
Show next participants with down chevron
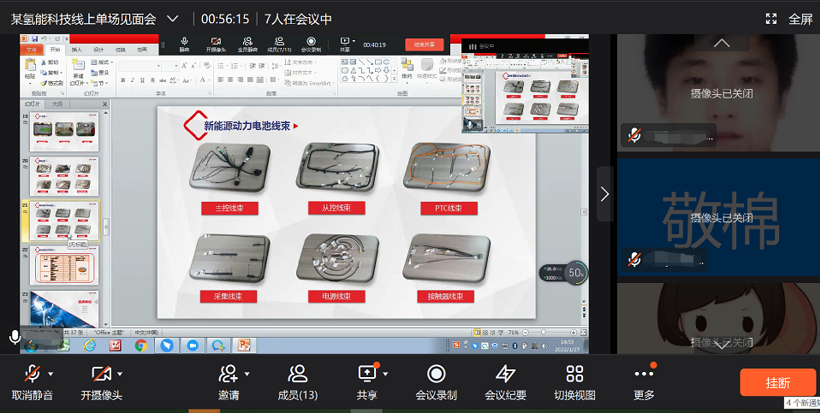722,345
